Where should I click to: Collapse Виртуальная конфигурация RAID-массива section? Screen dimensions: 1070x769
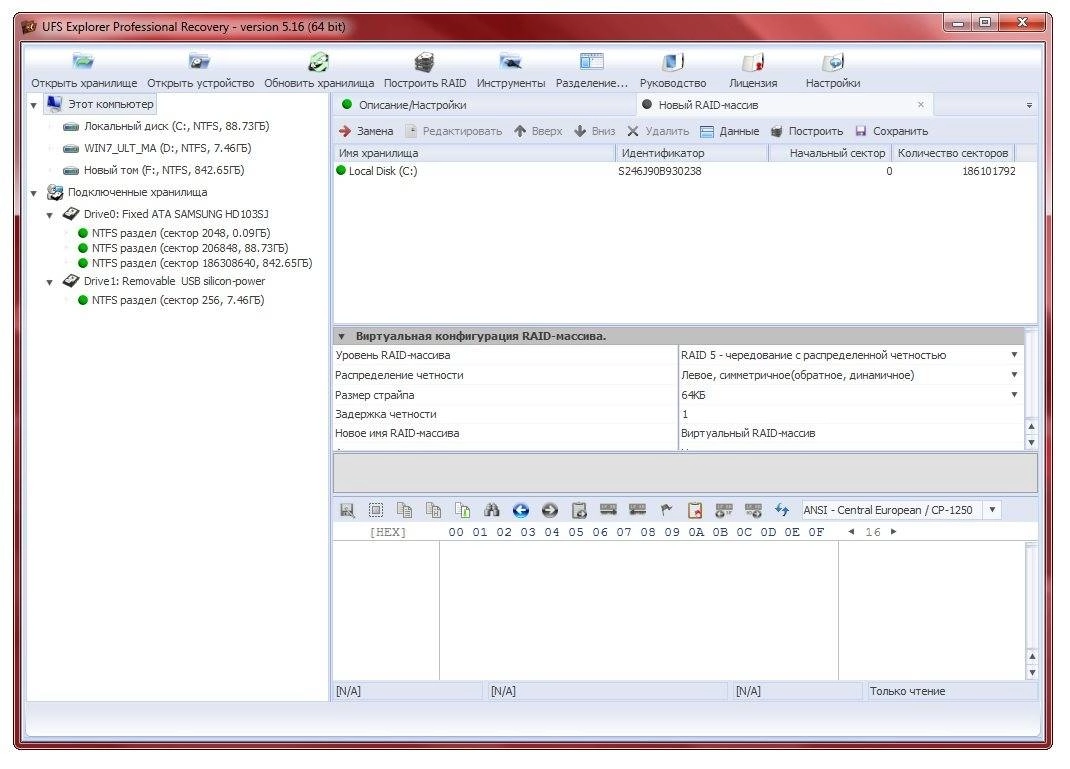click(x=341, y=336)
